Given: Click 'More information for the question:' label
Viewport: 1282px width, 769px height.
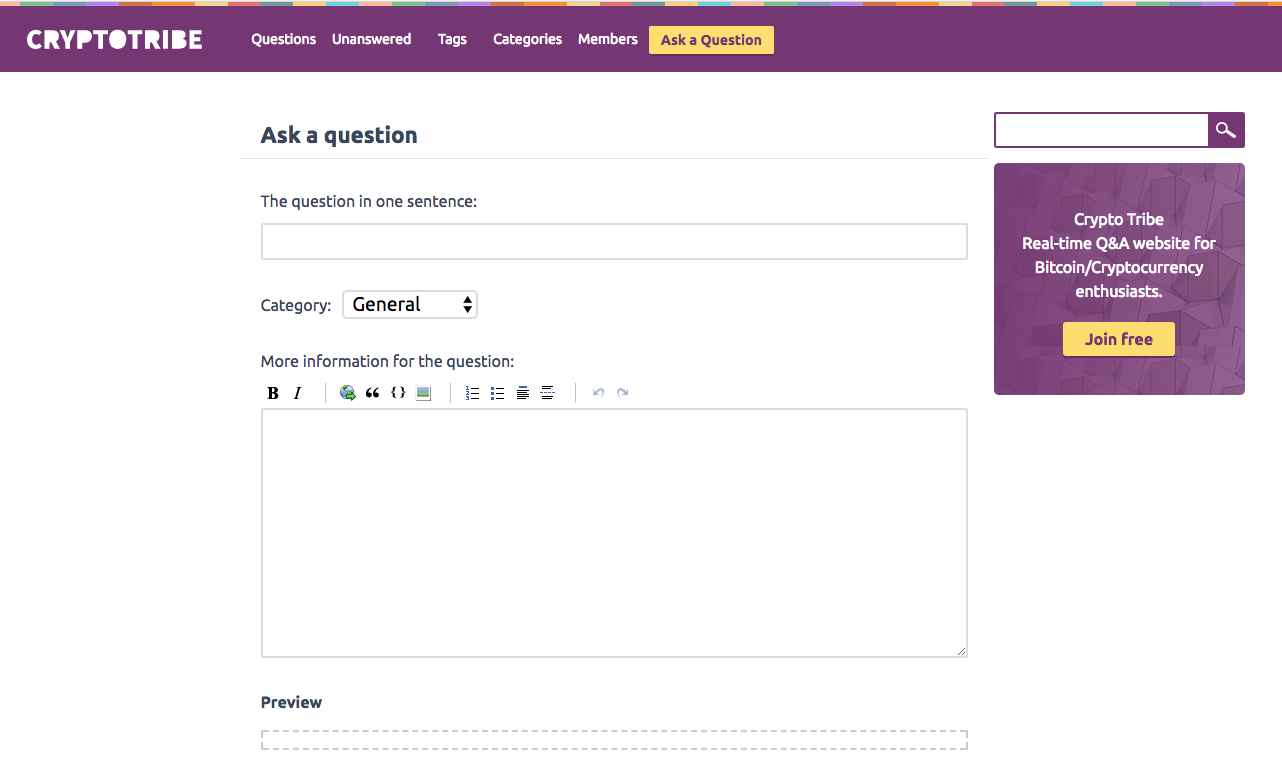Looking at the screenshot, I should click(388, 361).
